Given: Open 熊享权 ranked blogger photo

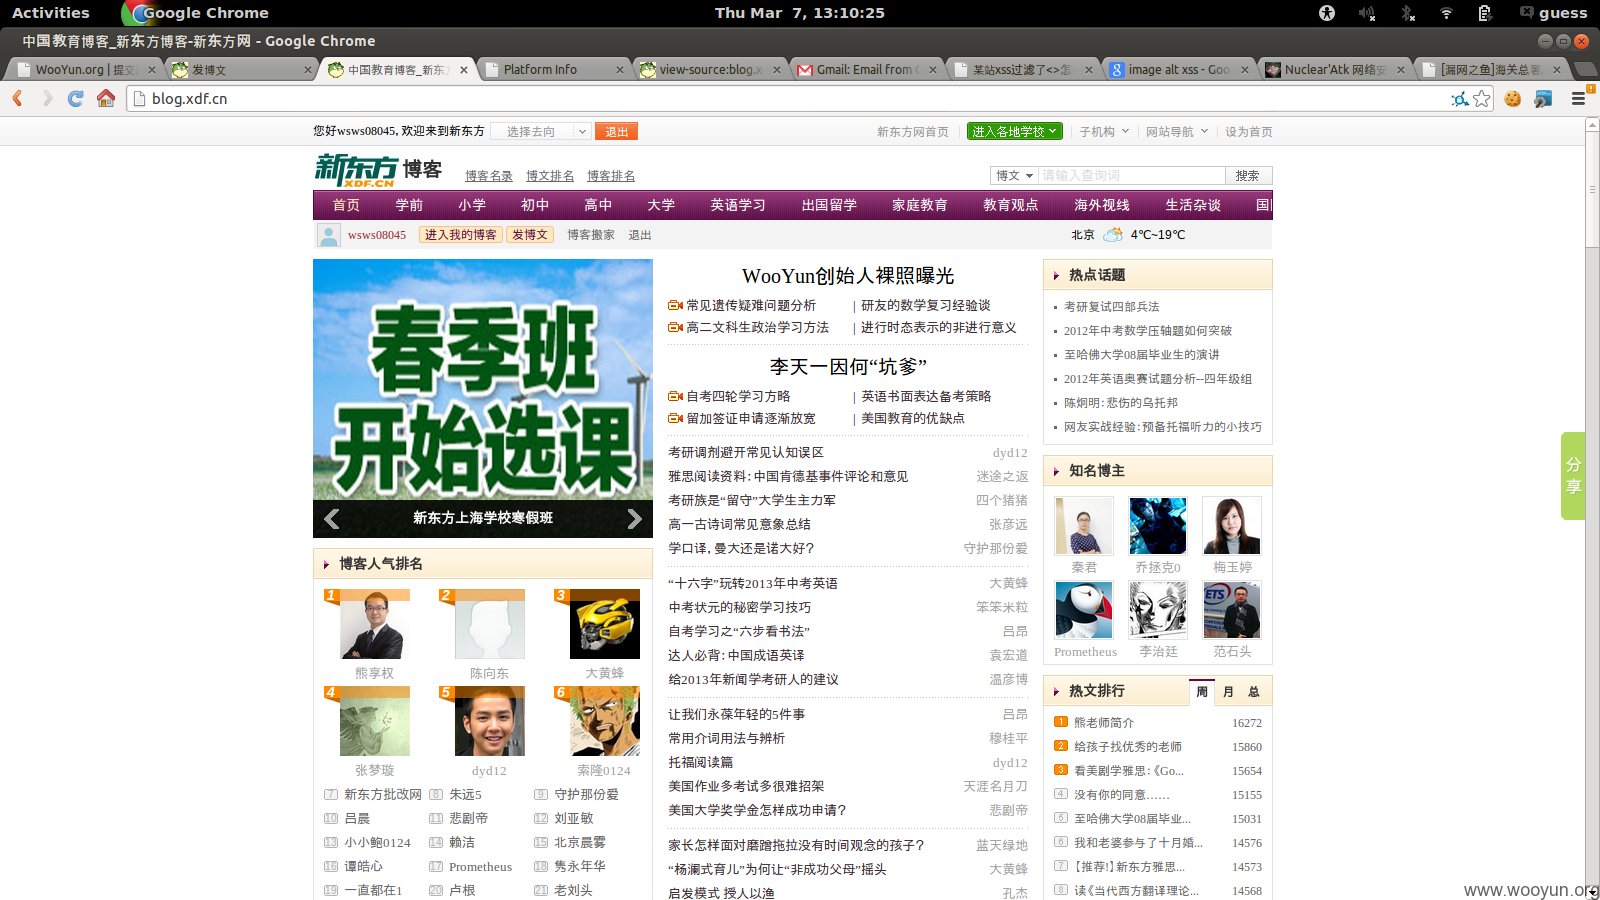Looking at the screenshot, I should [375, 624].
